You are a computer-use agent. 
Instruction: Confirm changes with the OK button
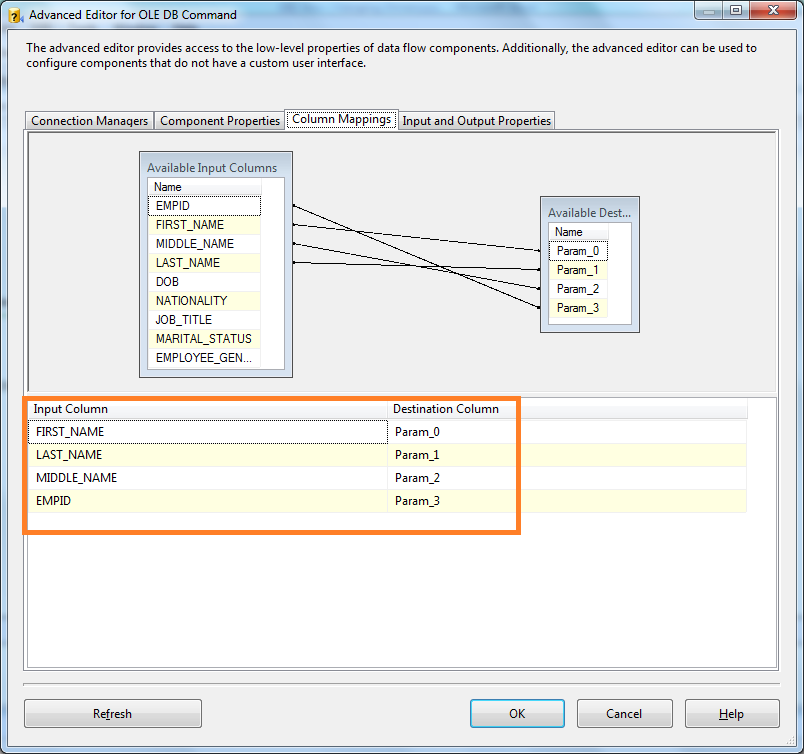click(x=517, y=713)
